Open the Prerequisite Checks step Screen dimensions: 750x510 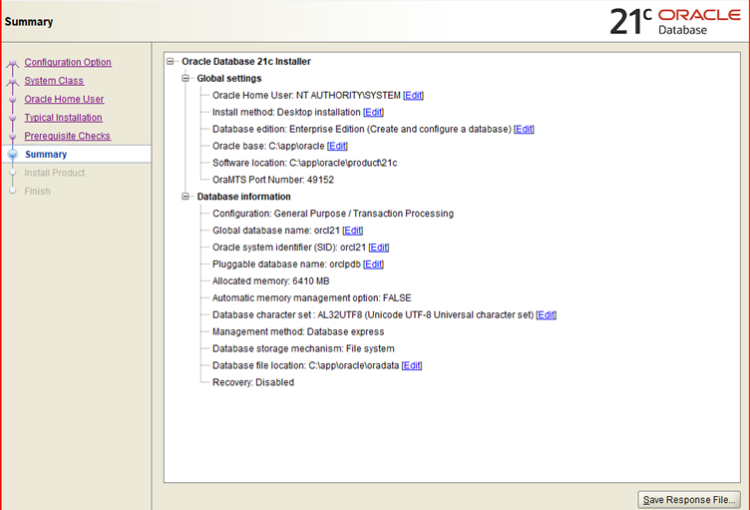(x=67, y=136)
